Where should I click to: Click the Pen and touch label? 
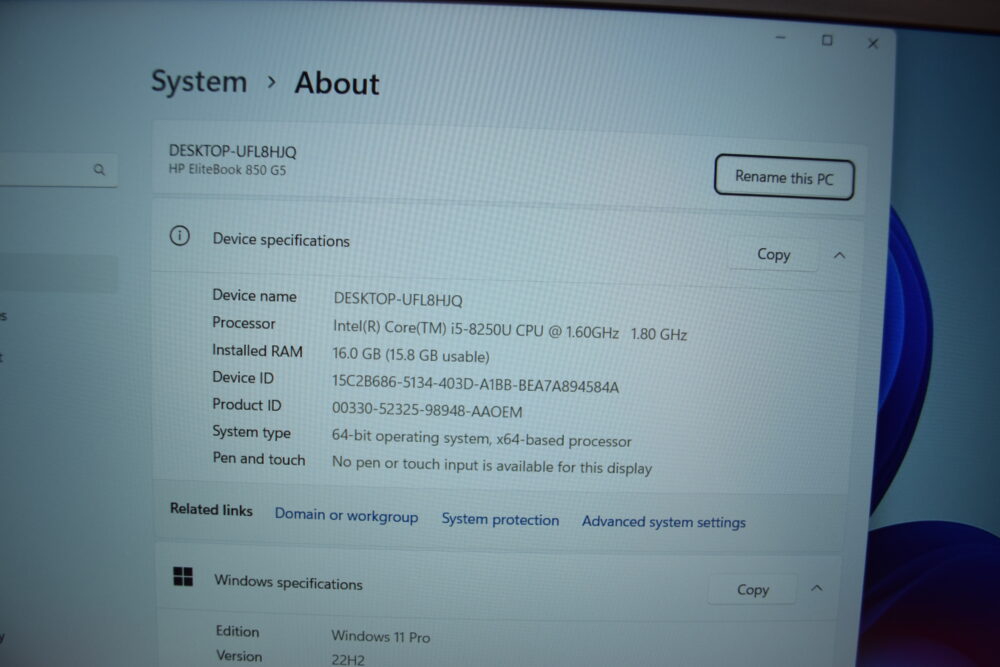pos(259,459)
